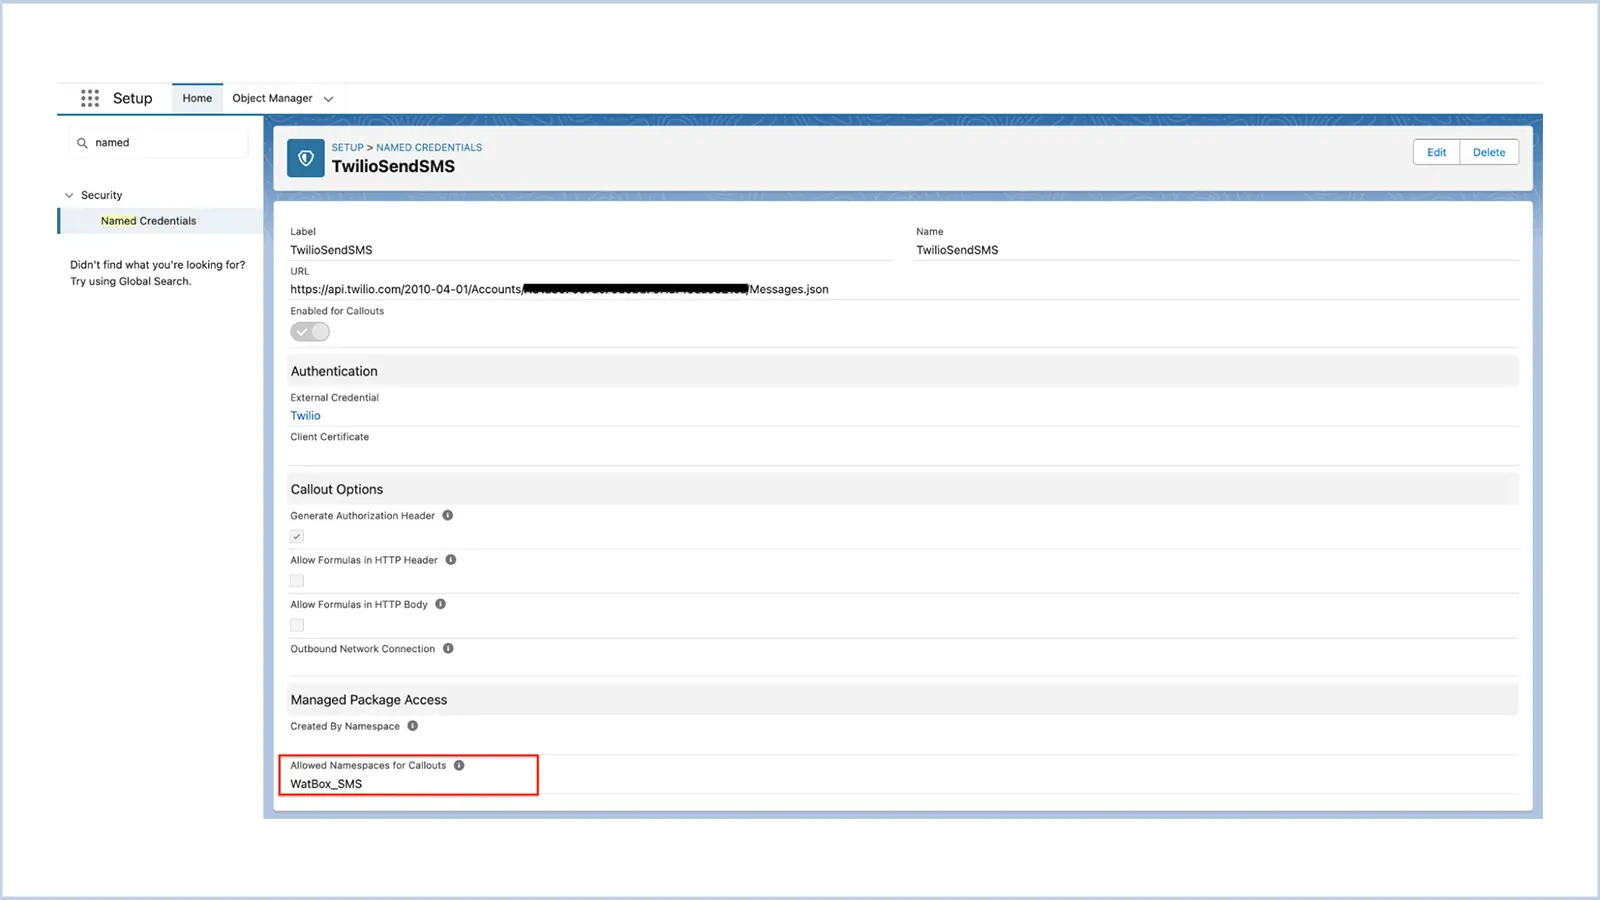Toggle Allow Formulas in HTTP Body checkbox
The image size is (1600, 900).
[297, 625]
